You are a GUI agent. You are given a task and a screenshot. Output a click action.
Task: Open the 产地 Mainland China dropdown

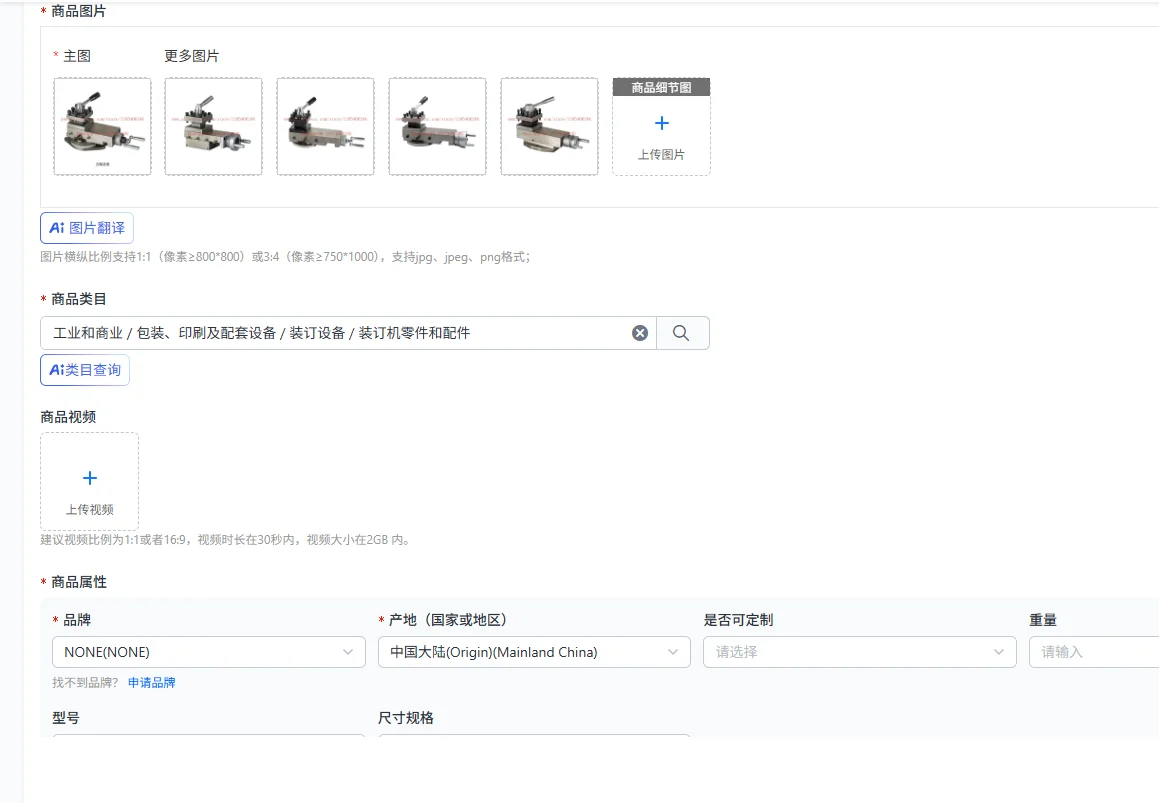[534, 652]
